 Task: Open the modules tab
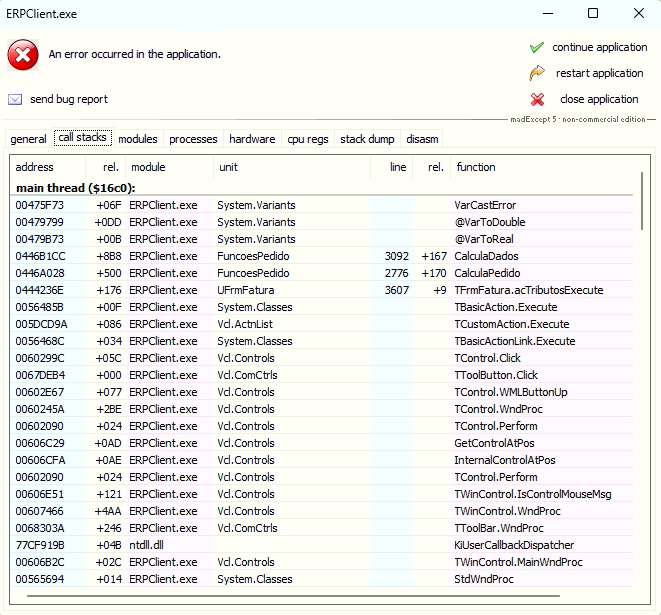(x=138, y=139)
